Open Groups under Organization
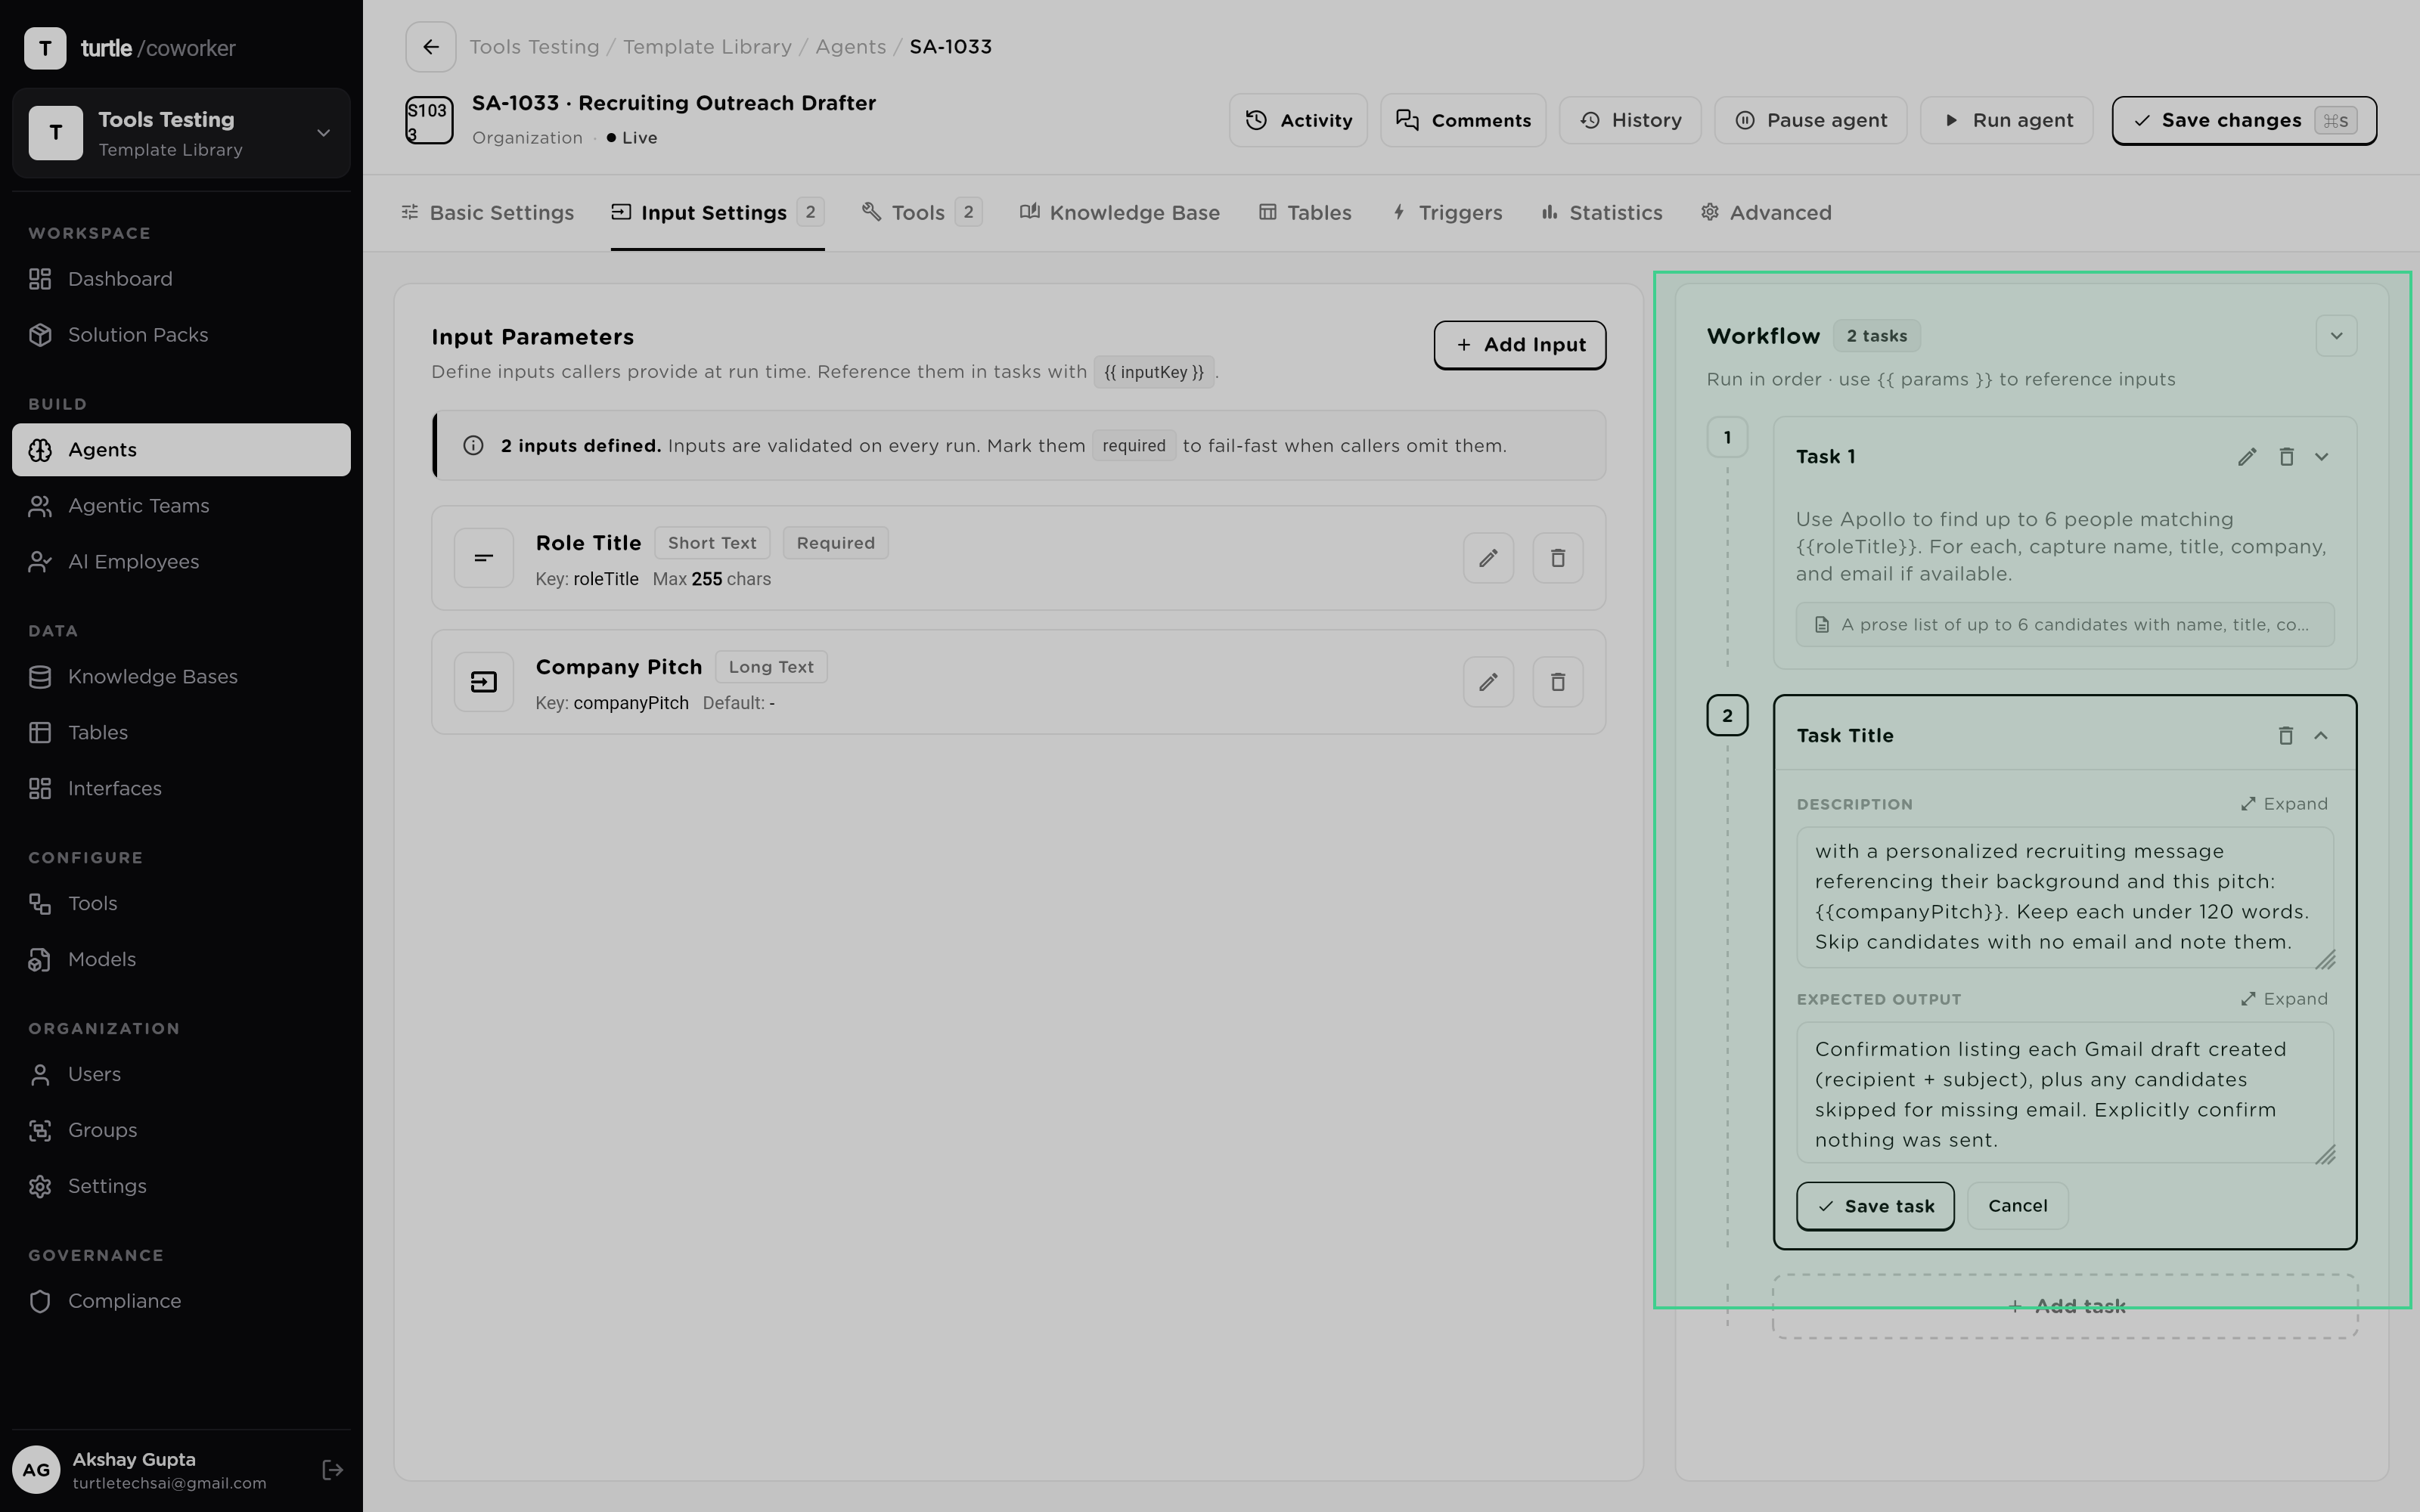Viewport: 2420px width, 1512px height. pos(181,1131)
